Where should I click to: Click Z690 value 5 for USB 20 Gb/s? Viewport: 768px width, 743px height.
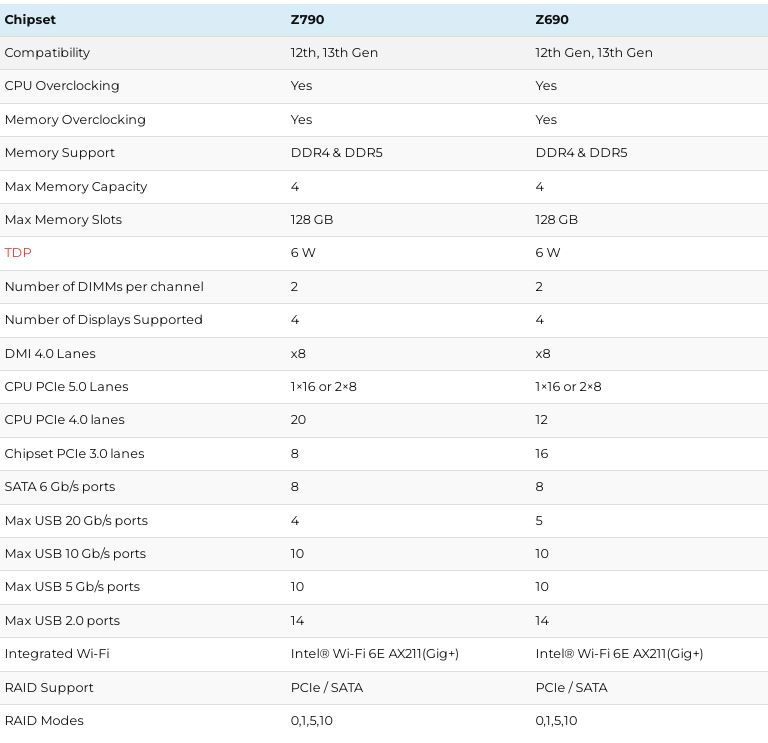(539, 520)
